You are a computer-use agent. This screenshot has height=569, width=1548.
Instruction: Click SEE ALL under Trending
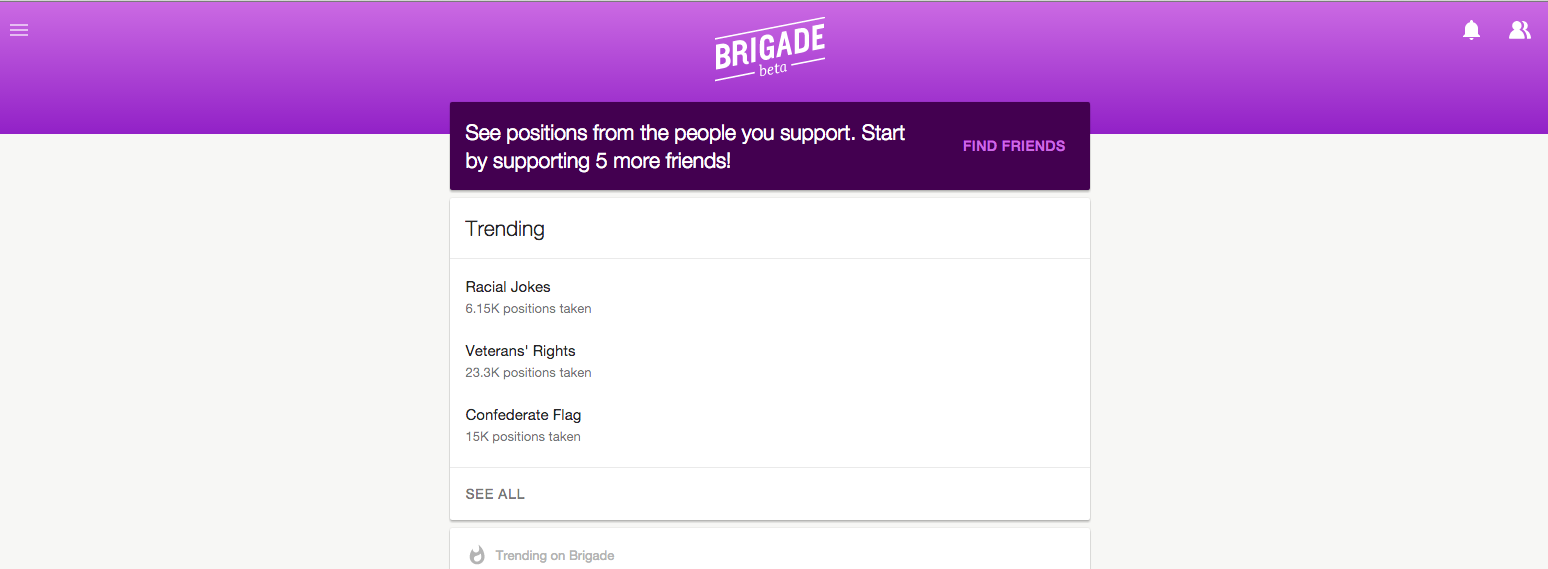tap(495, 494)
